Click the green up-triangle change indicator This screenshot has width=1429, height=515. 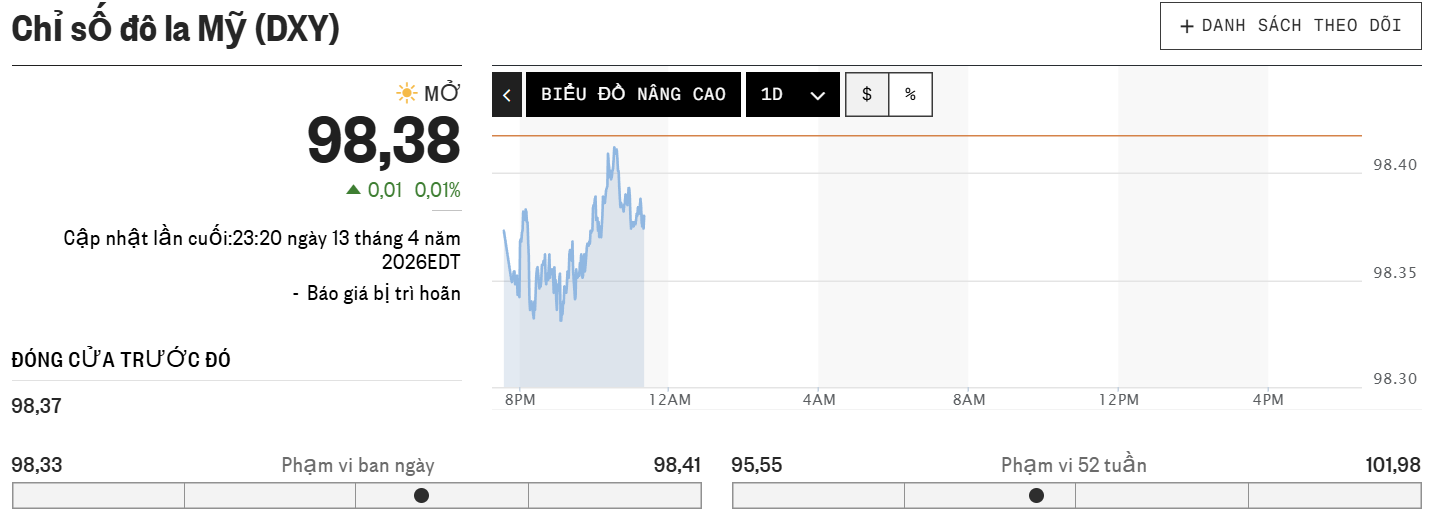[x=353, y=190]
